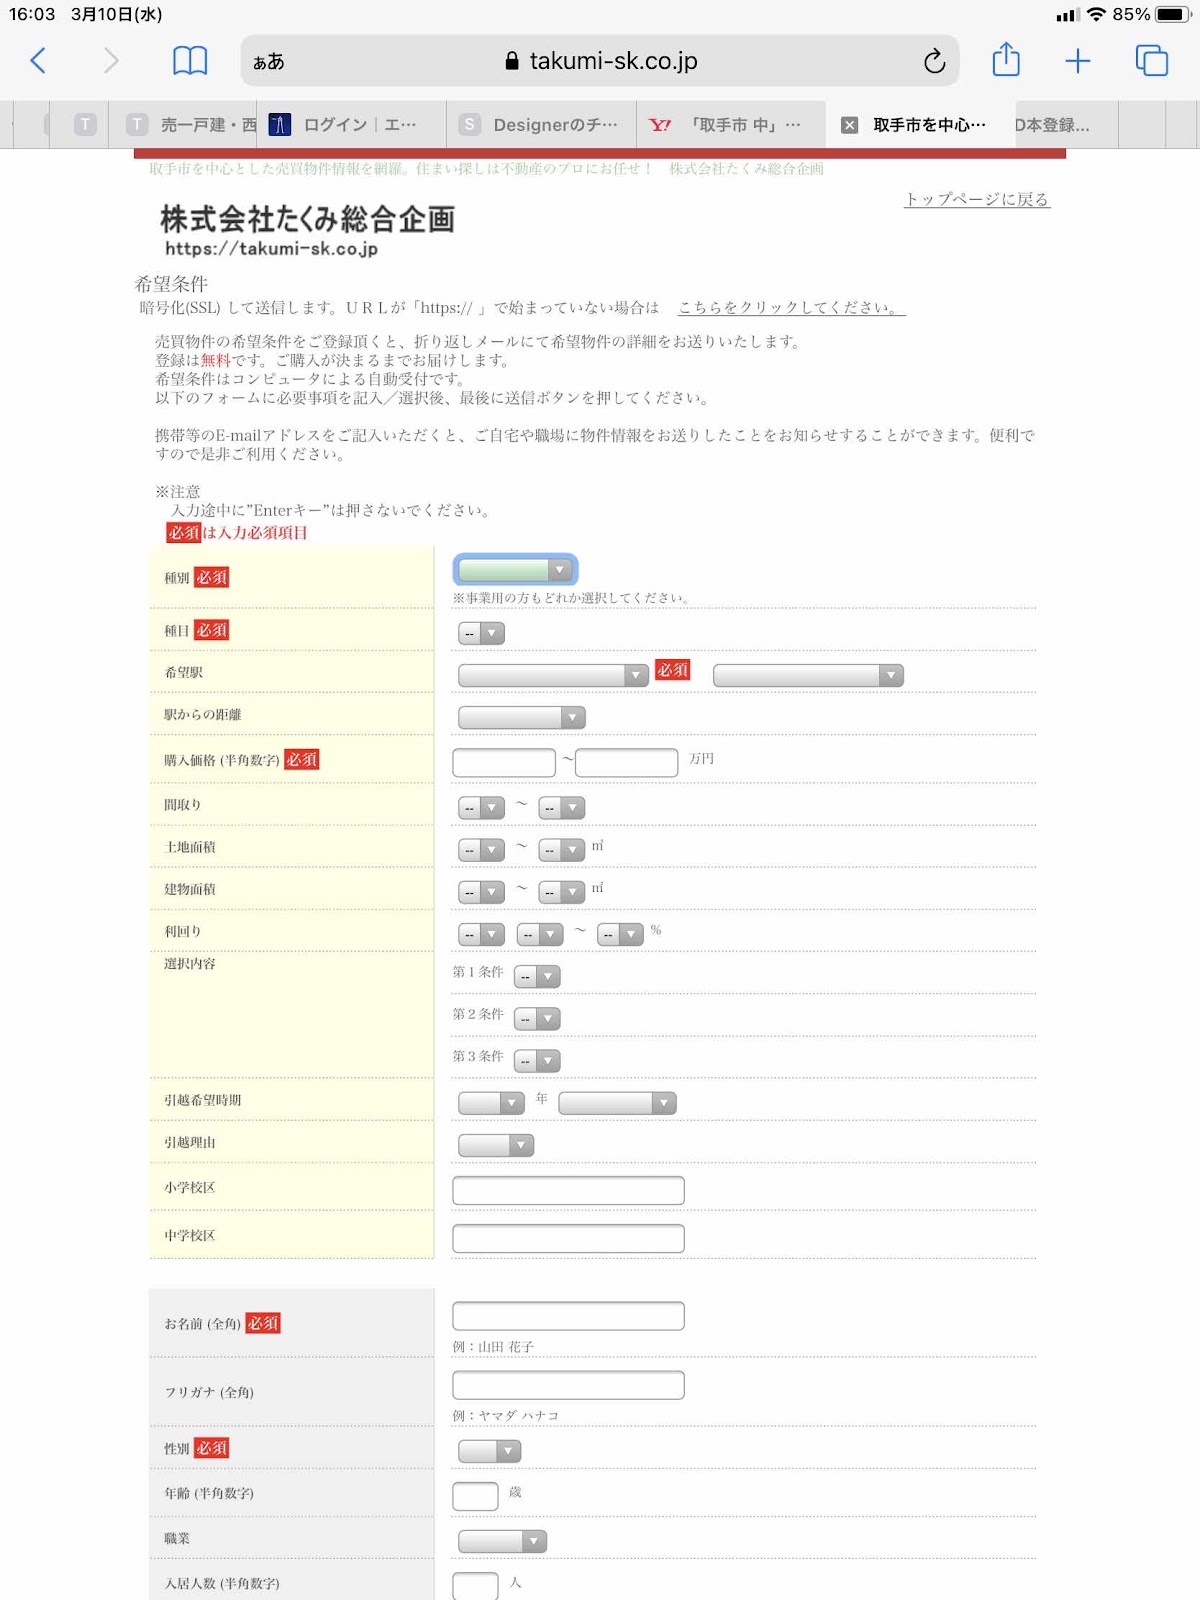This screenshot has width=1200, height=1600.
Task: Open the 引越希望時期 month dropdown after 年
Action: pos(618,1103)
